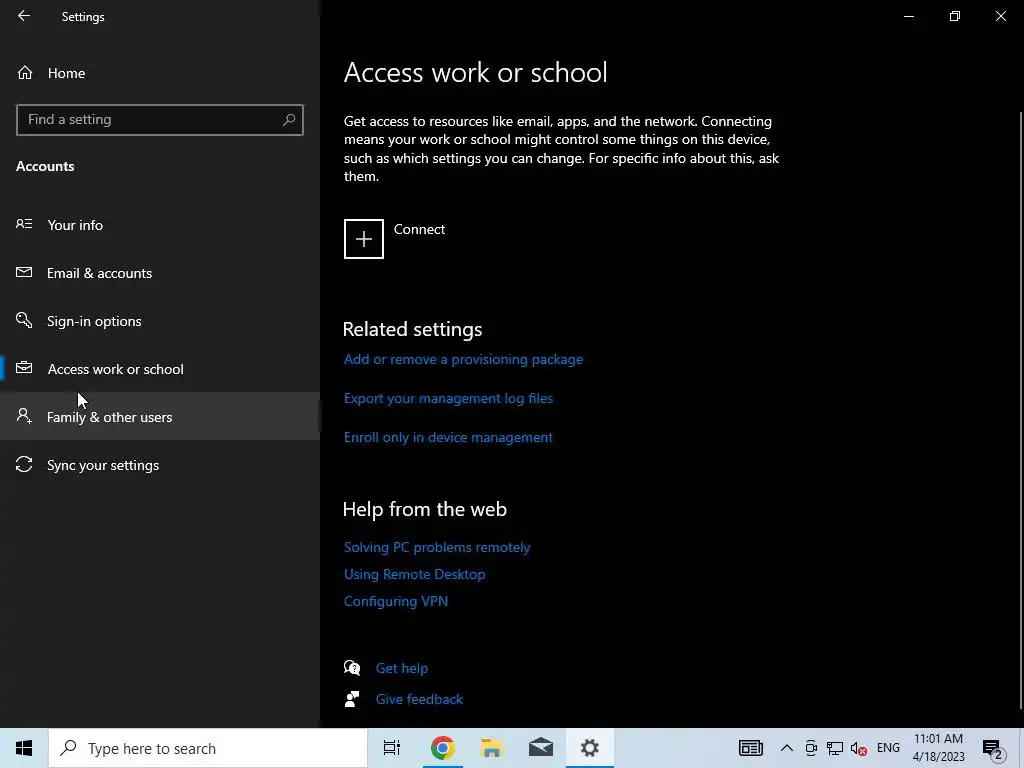Click the magnifier icon in Find a setting
The width and height of the screenshot is (1024, 768).
[x=289, y=120]
